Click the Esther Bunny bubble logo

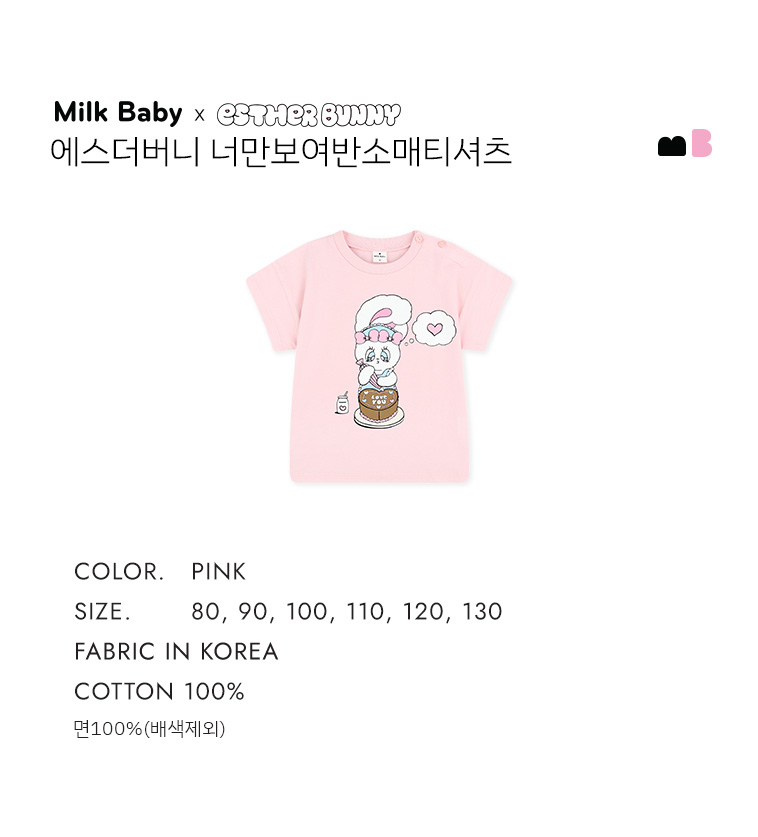[x=309, y=115]
